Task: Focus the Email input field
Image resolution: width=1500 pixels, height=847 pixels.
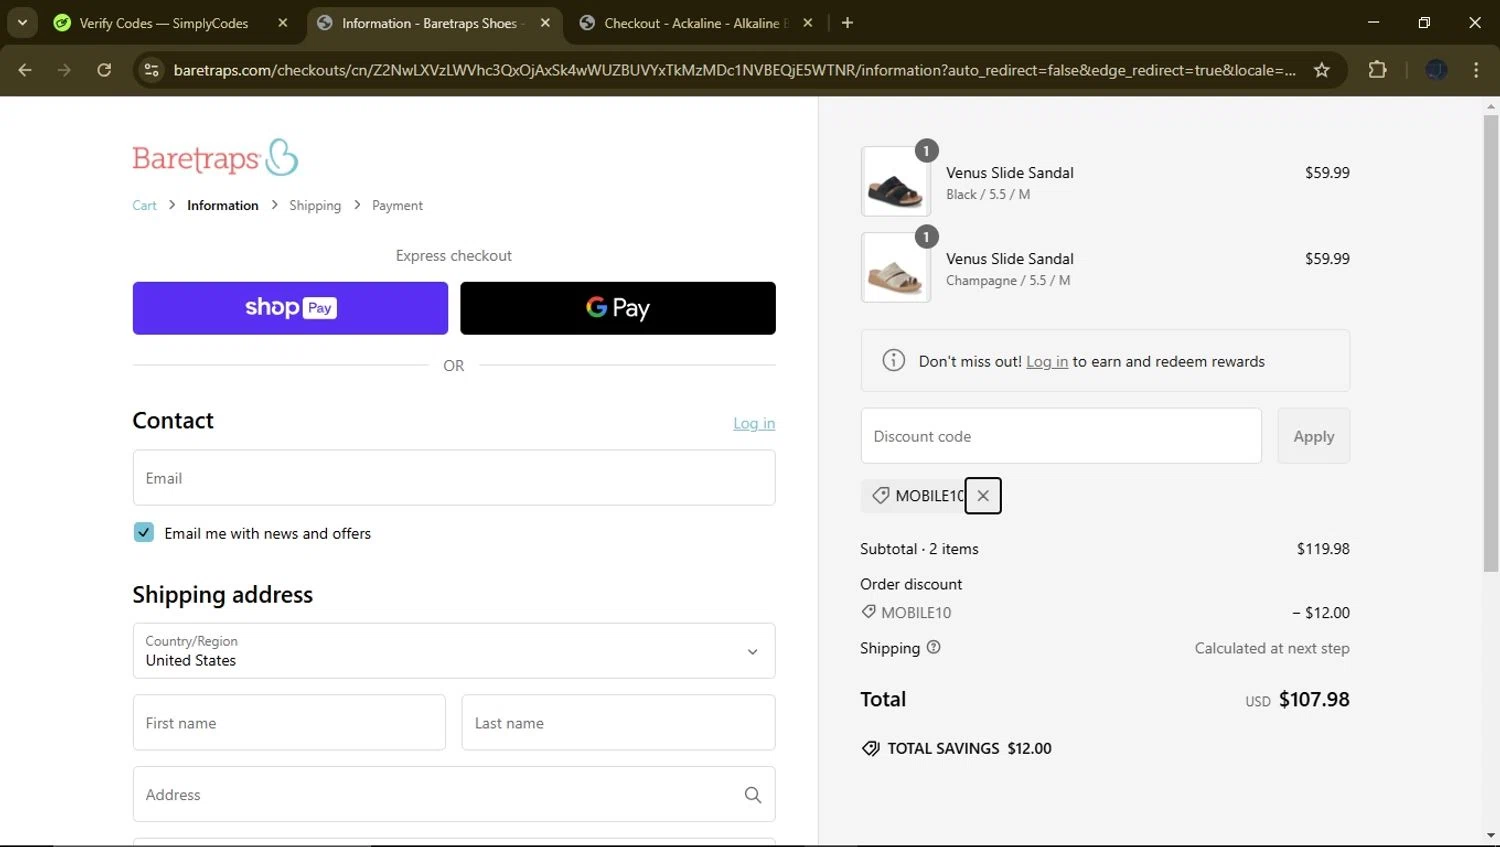Action: pos(454,478)
